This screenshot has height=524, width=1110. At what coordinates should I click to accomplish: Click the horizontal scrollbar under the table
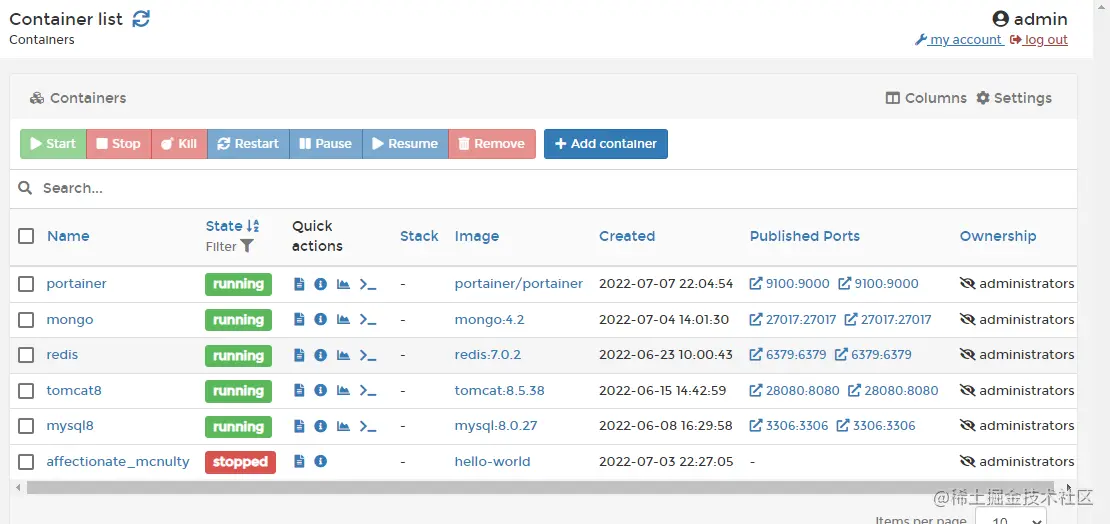point(539,488)
